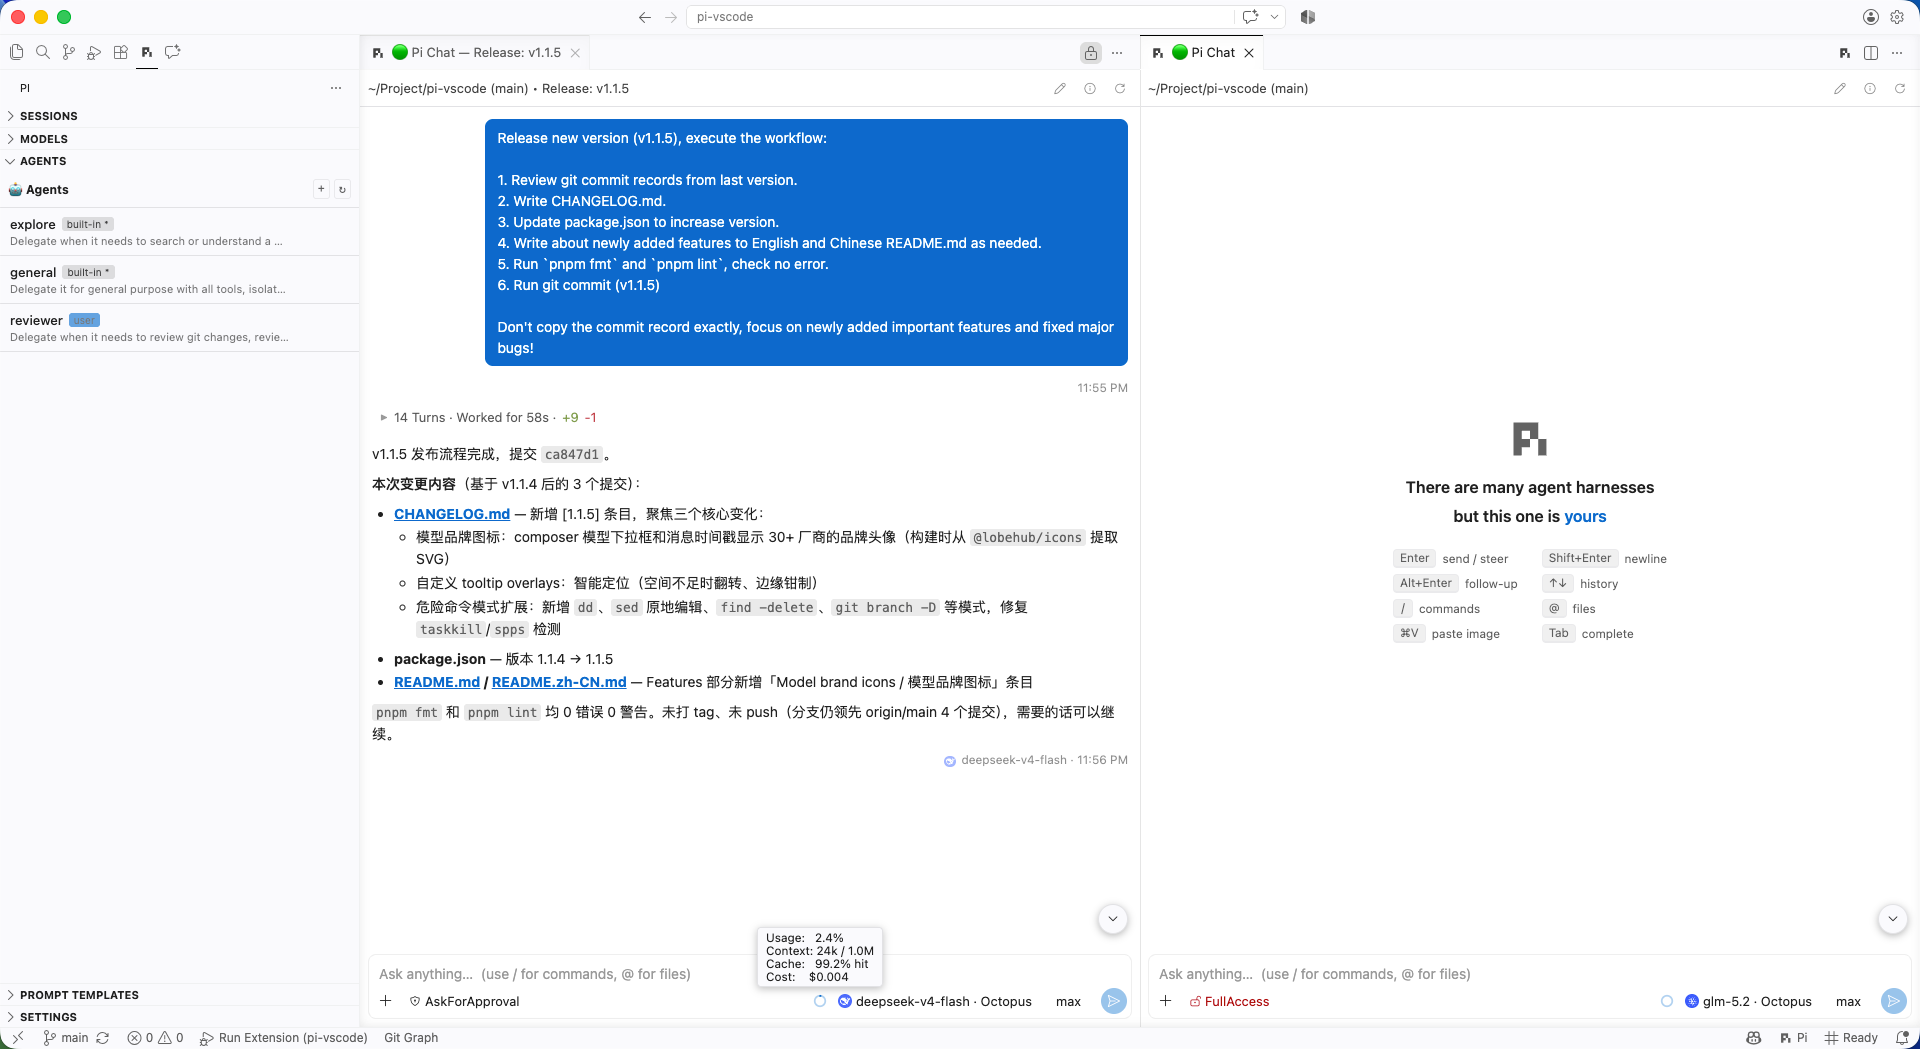Open the Search view icon
The image size is (1920, 1049).
43,52
